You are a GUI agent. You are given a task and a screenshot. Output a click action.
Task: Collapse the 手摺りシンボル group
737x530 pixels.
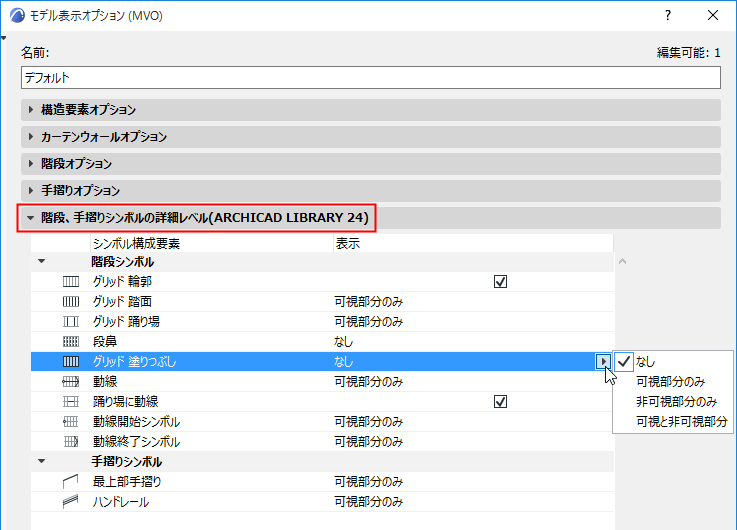tap(42, 461)
